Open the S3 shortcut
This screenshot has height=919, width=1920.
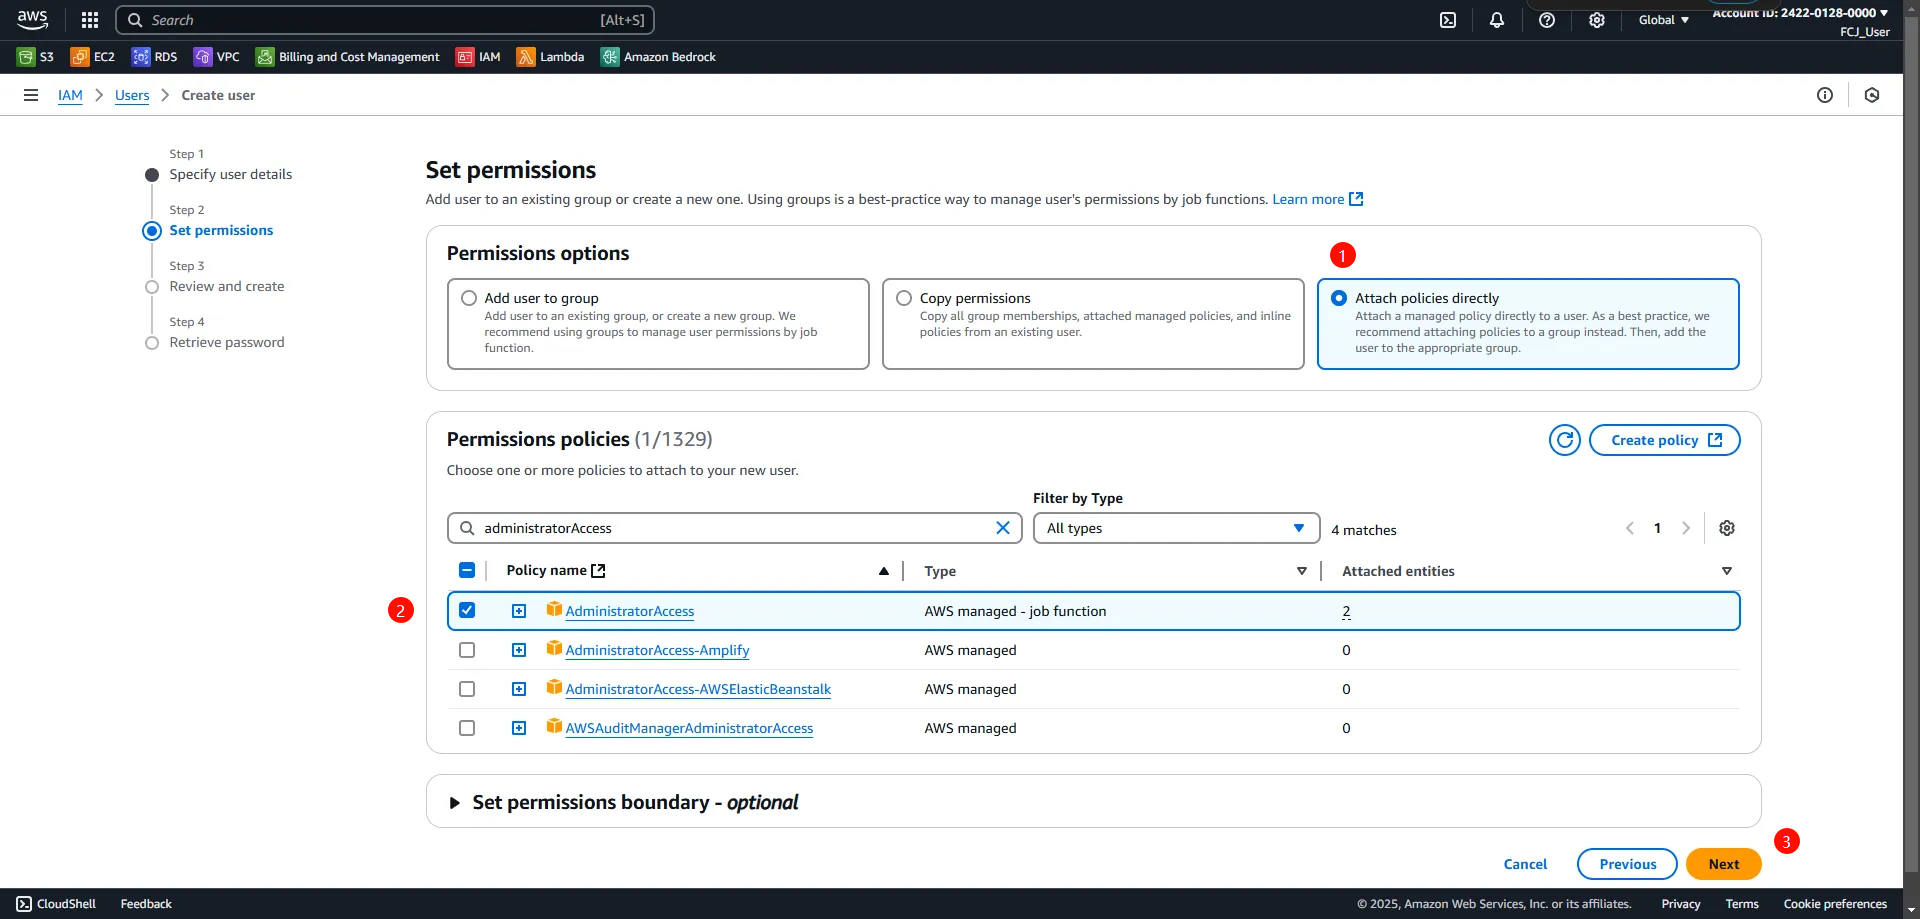coord(36,57)
